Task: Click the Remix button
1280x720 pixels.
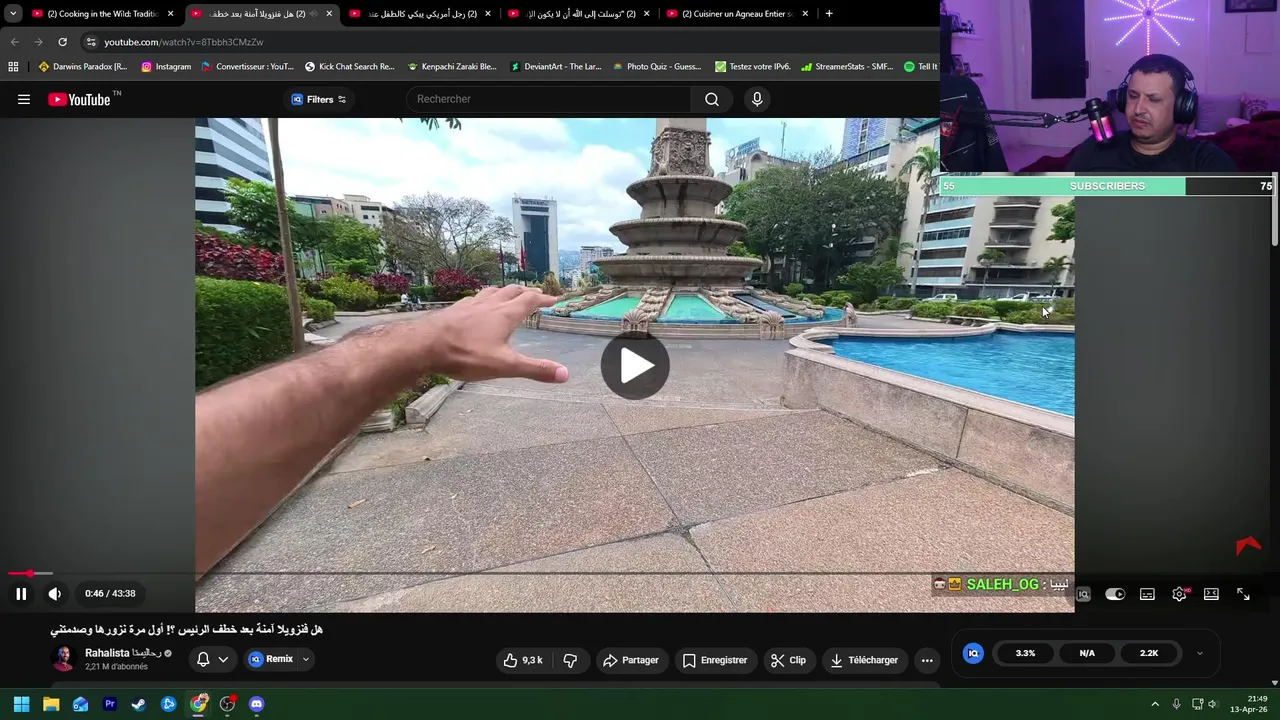Action: coord(271,659)
